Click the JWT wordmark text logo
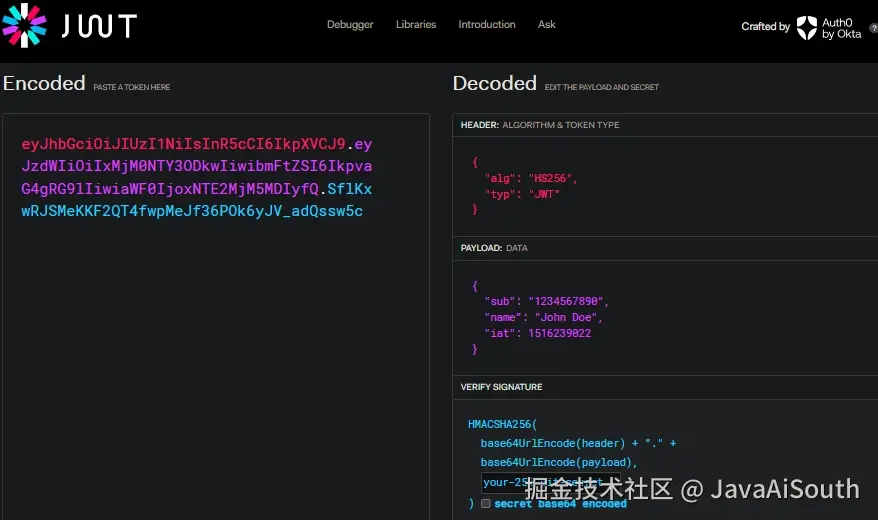 pos(99,26)
